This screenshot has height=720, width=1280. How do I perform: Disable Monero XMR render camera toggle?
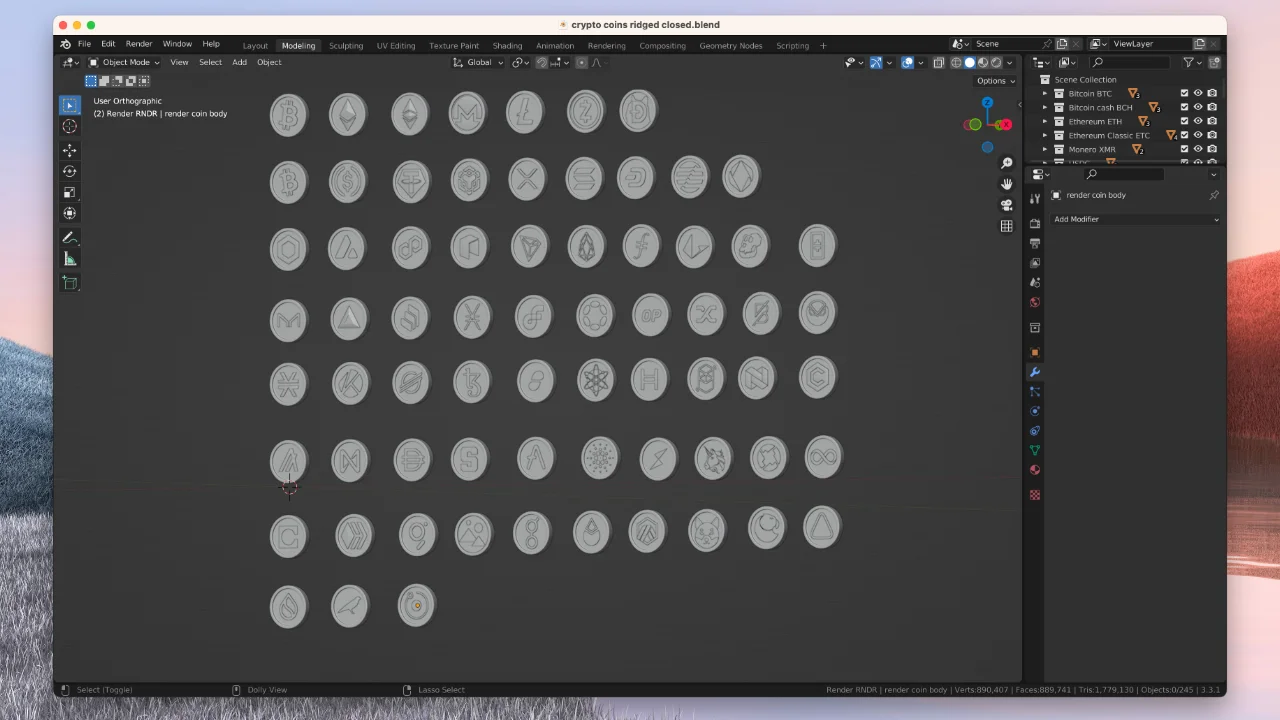point(1212,149)
